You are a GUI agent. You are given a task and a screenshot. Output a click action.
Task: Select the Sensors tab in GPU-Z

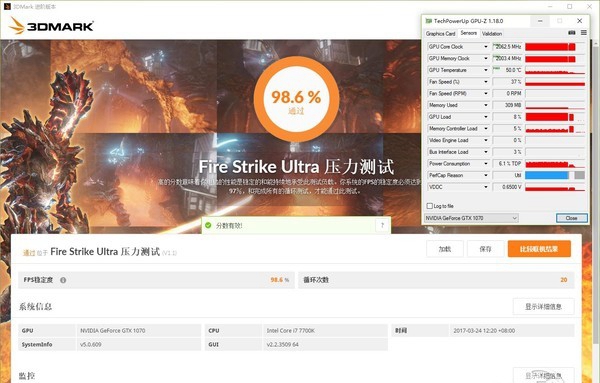click(x=468, y=33)
